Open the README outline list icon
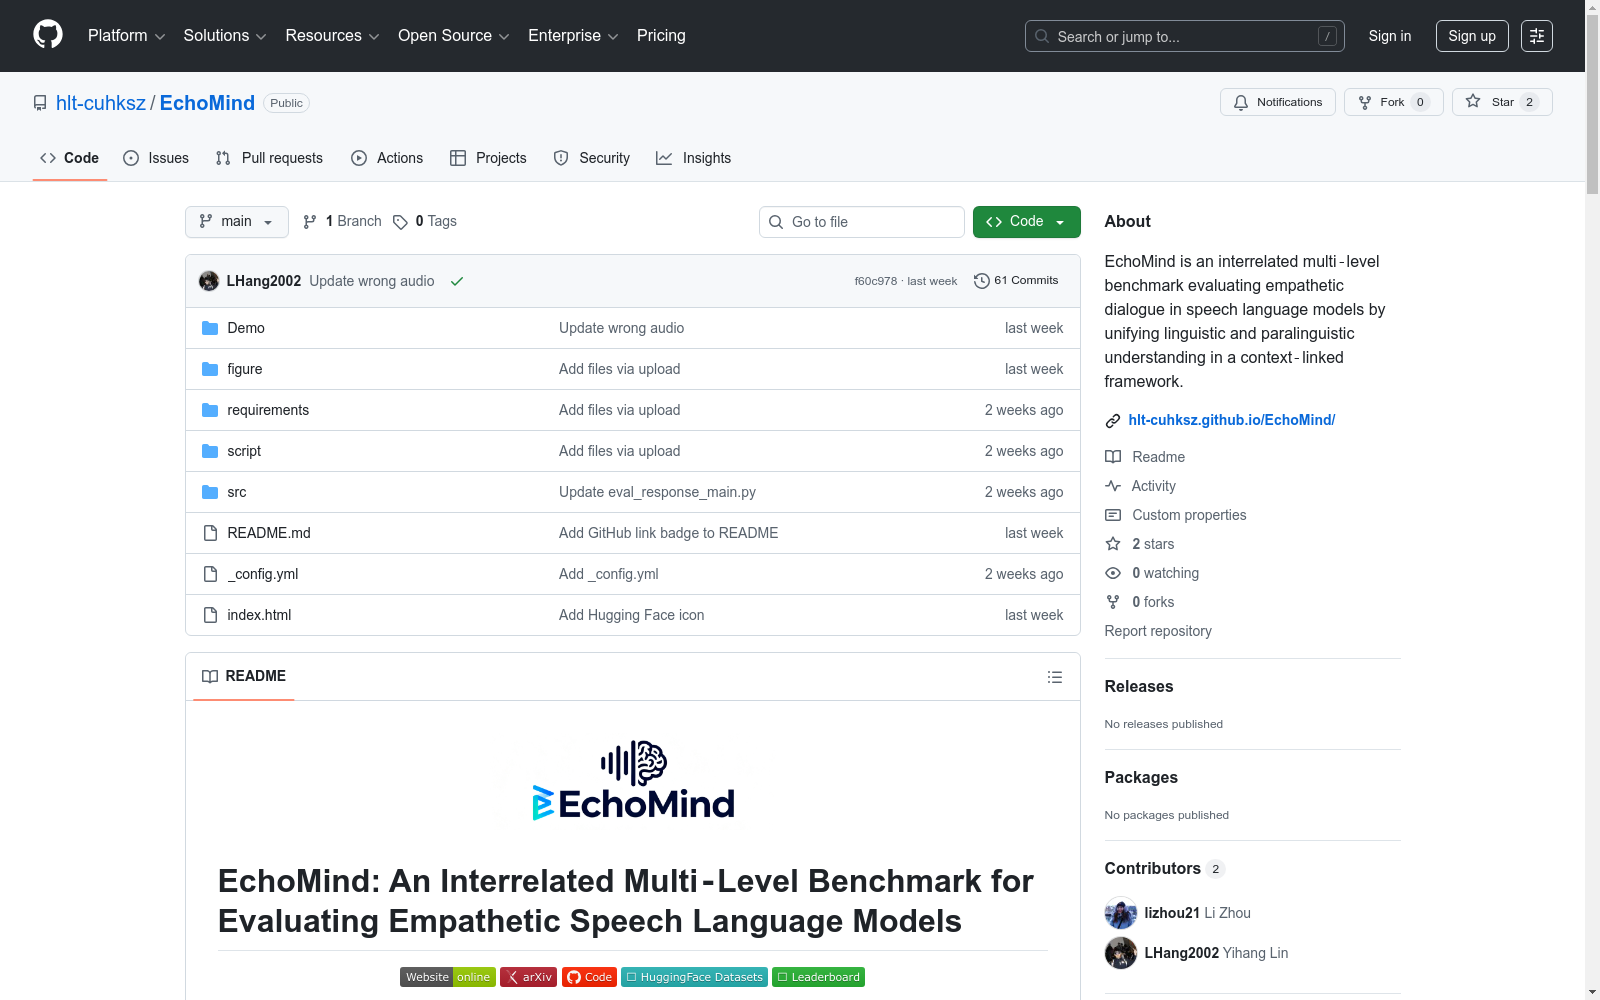 (1055, 677)
